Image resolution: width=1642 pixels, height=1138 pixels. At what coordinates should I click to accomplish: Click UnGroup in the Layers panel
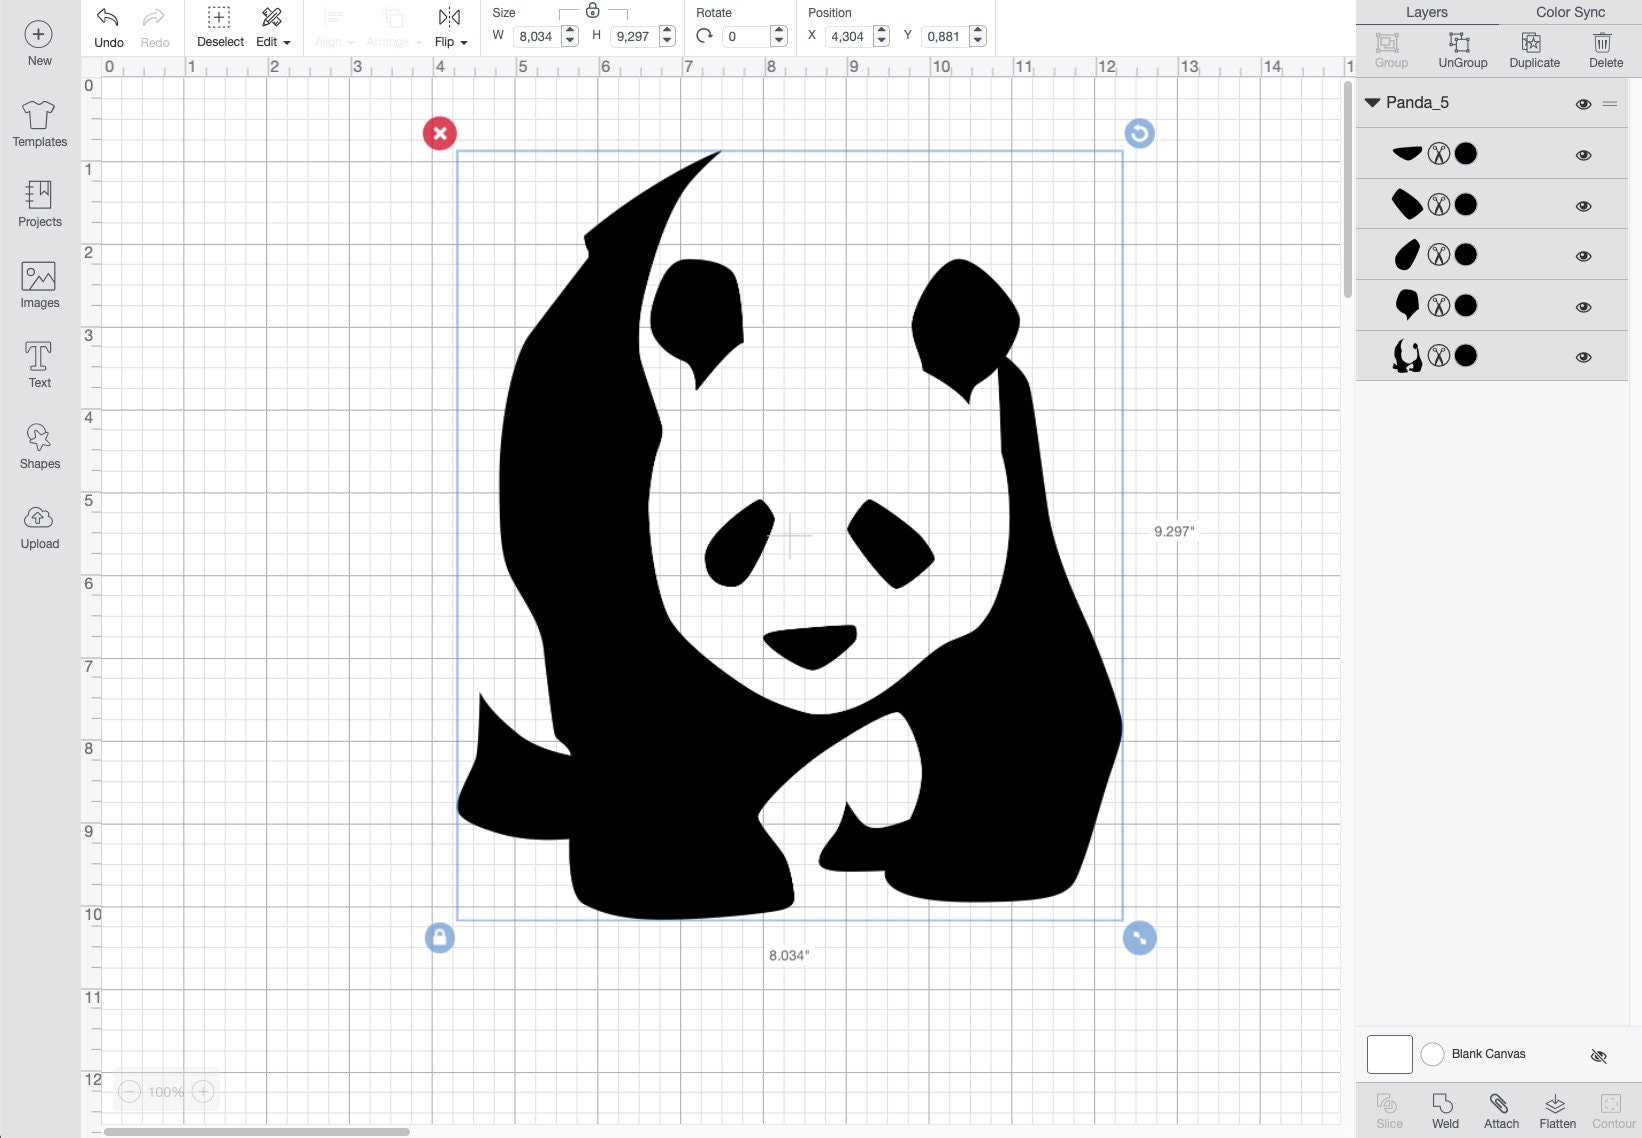[1462, 50]
